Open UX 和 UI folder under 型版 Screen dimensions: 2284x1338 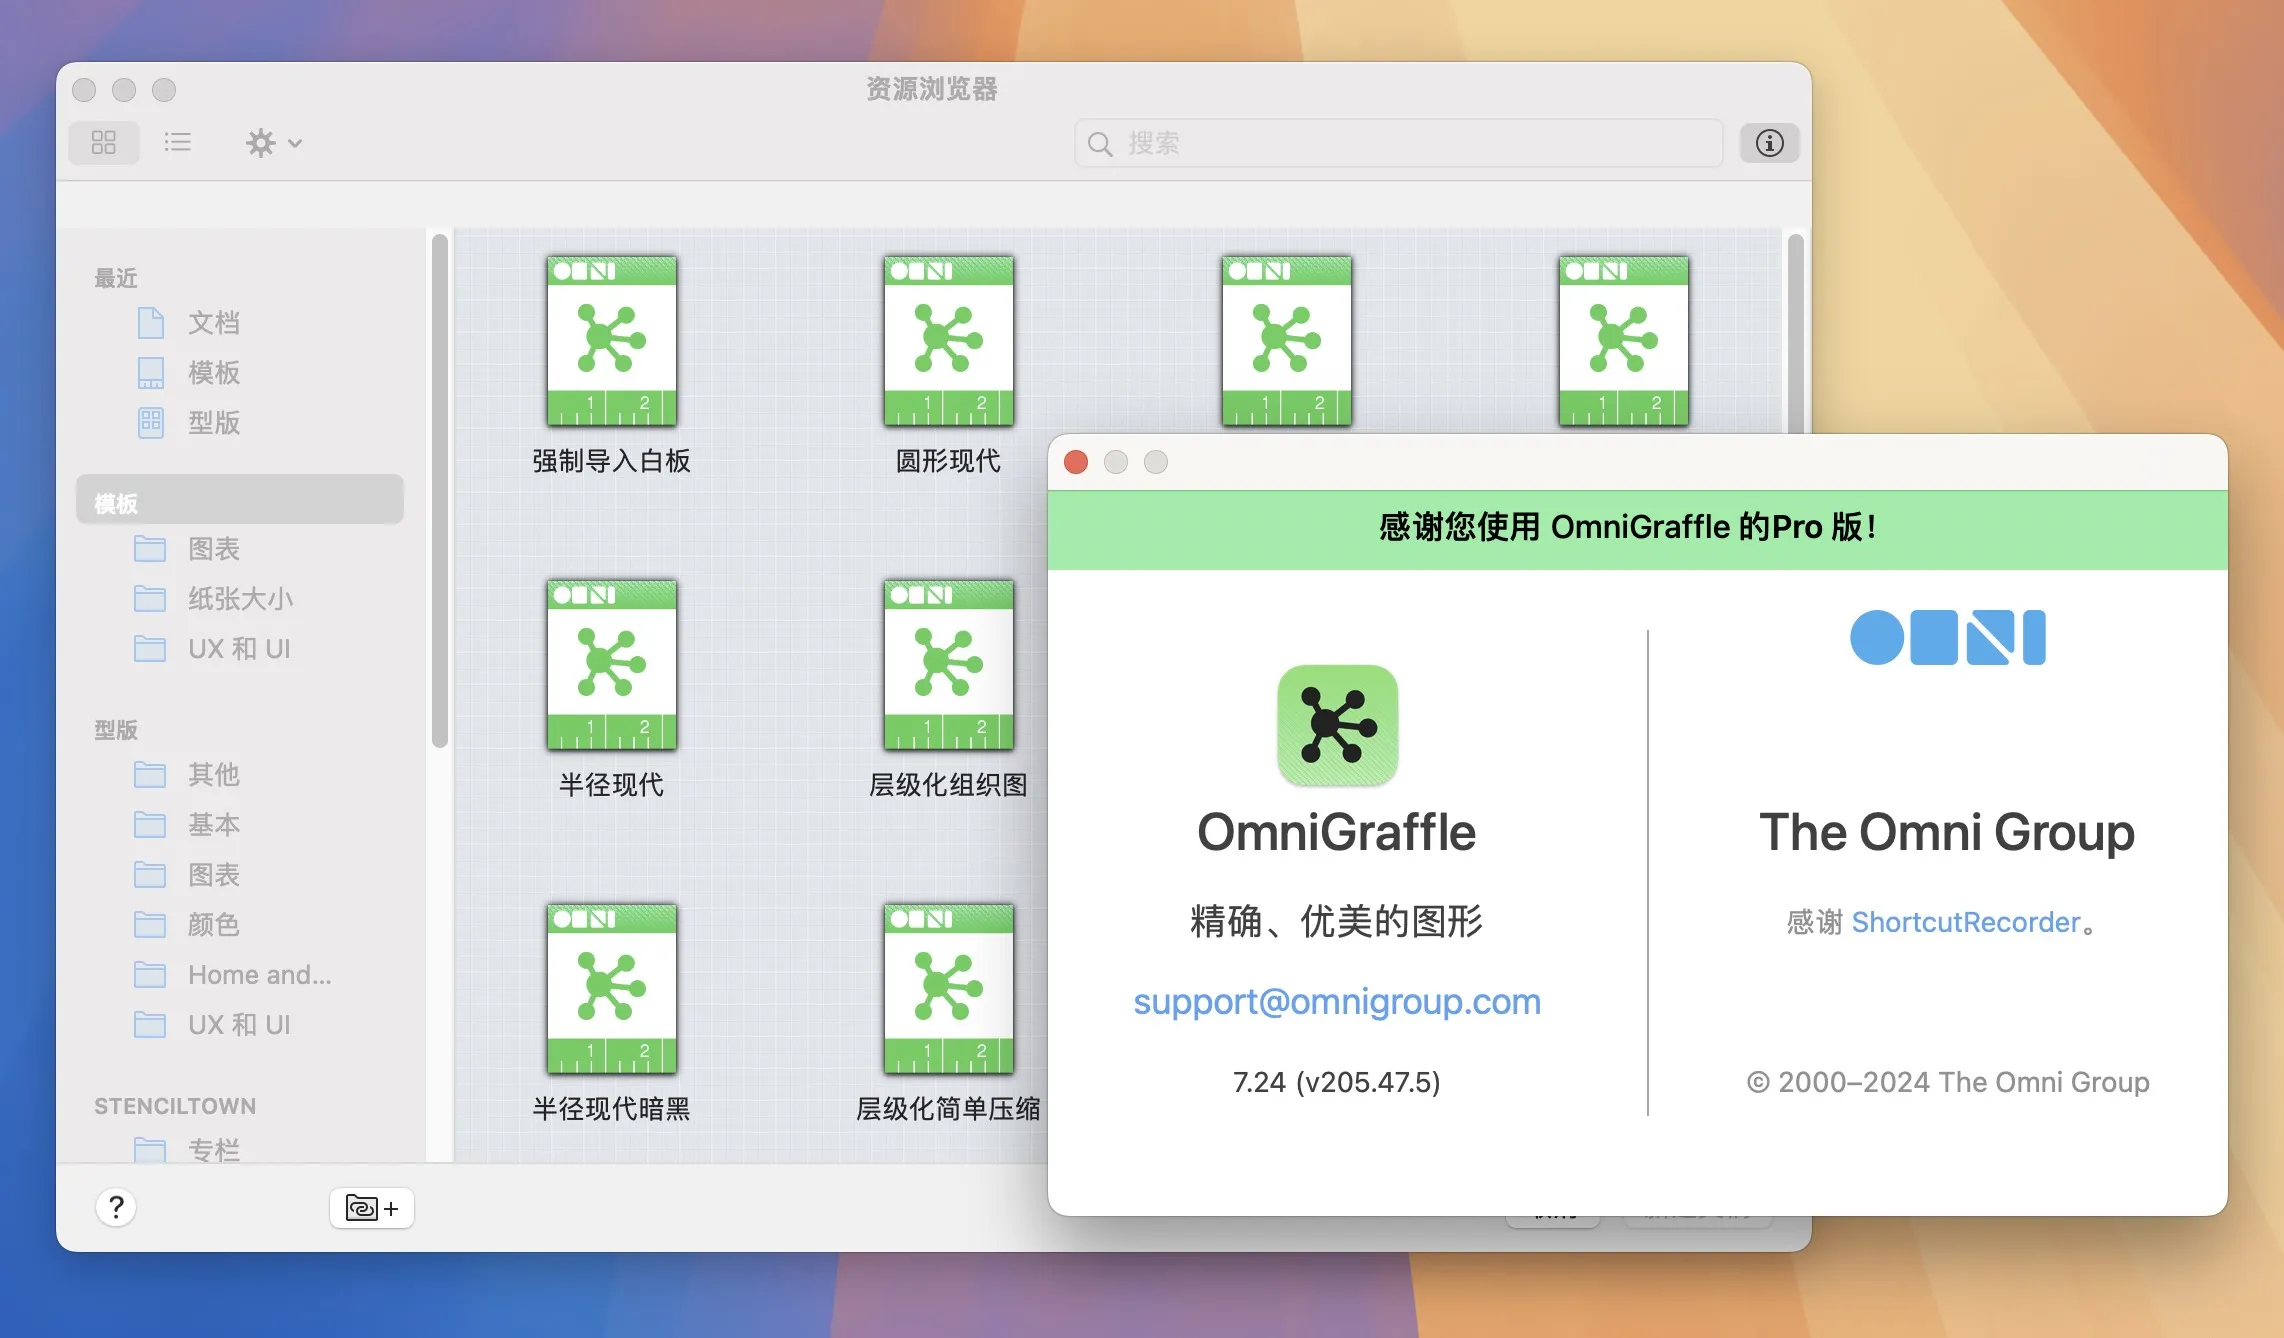[239, 1025]
